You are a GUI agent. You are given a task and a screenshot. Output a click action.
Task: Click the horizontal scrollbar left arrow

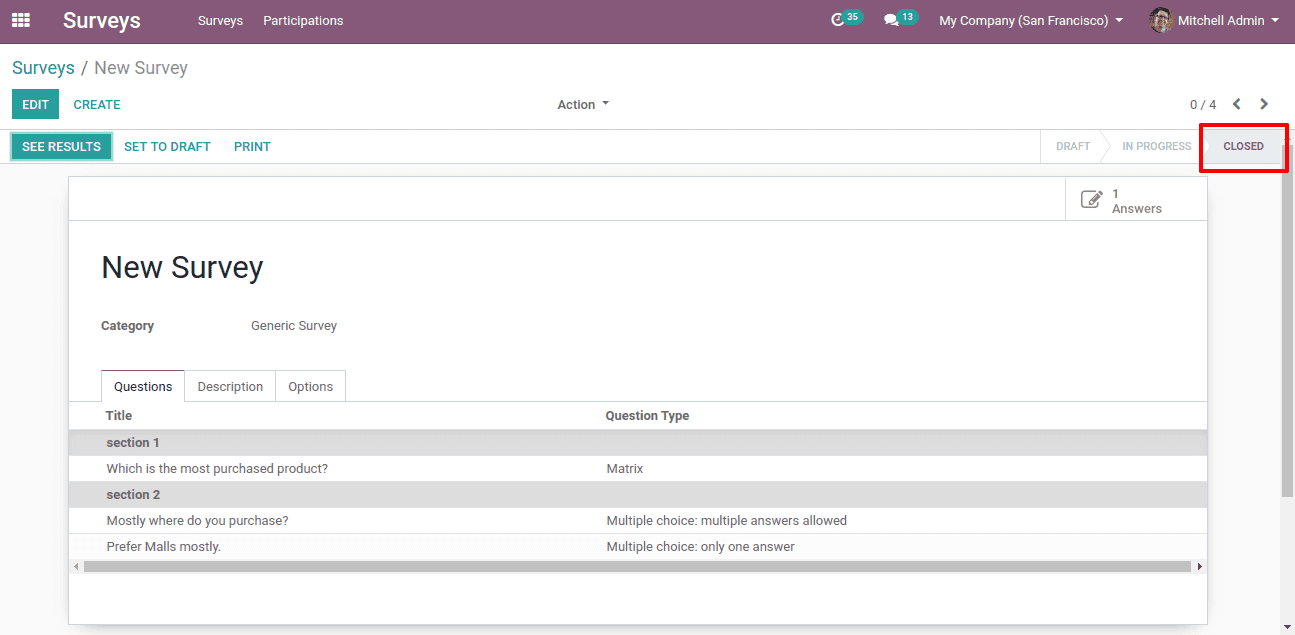click(76, 566)
